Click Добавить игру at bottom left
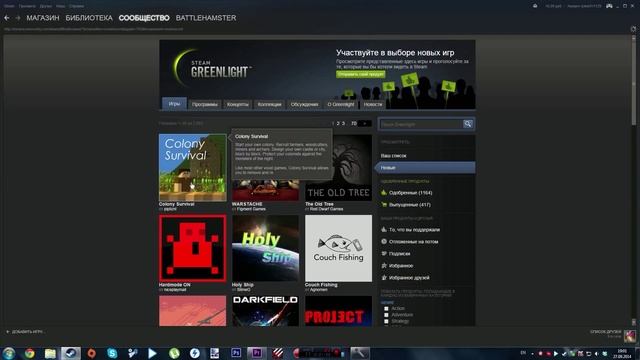This screenshot has height=360, width=640. coord(24,332)
